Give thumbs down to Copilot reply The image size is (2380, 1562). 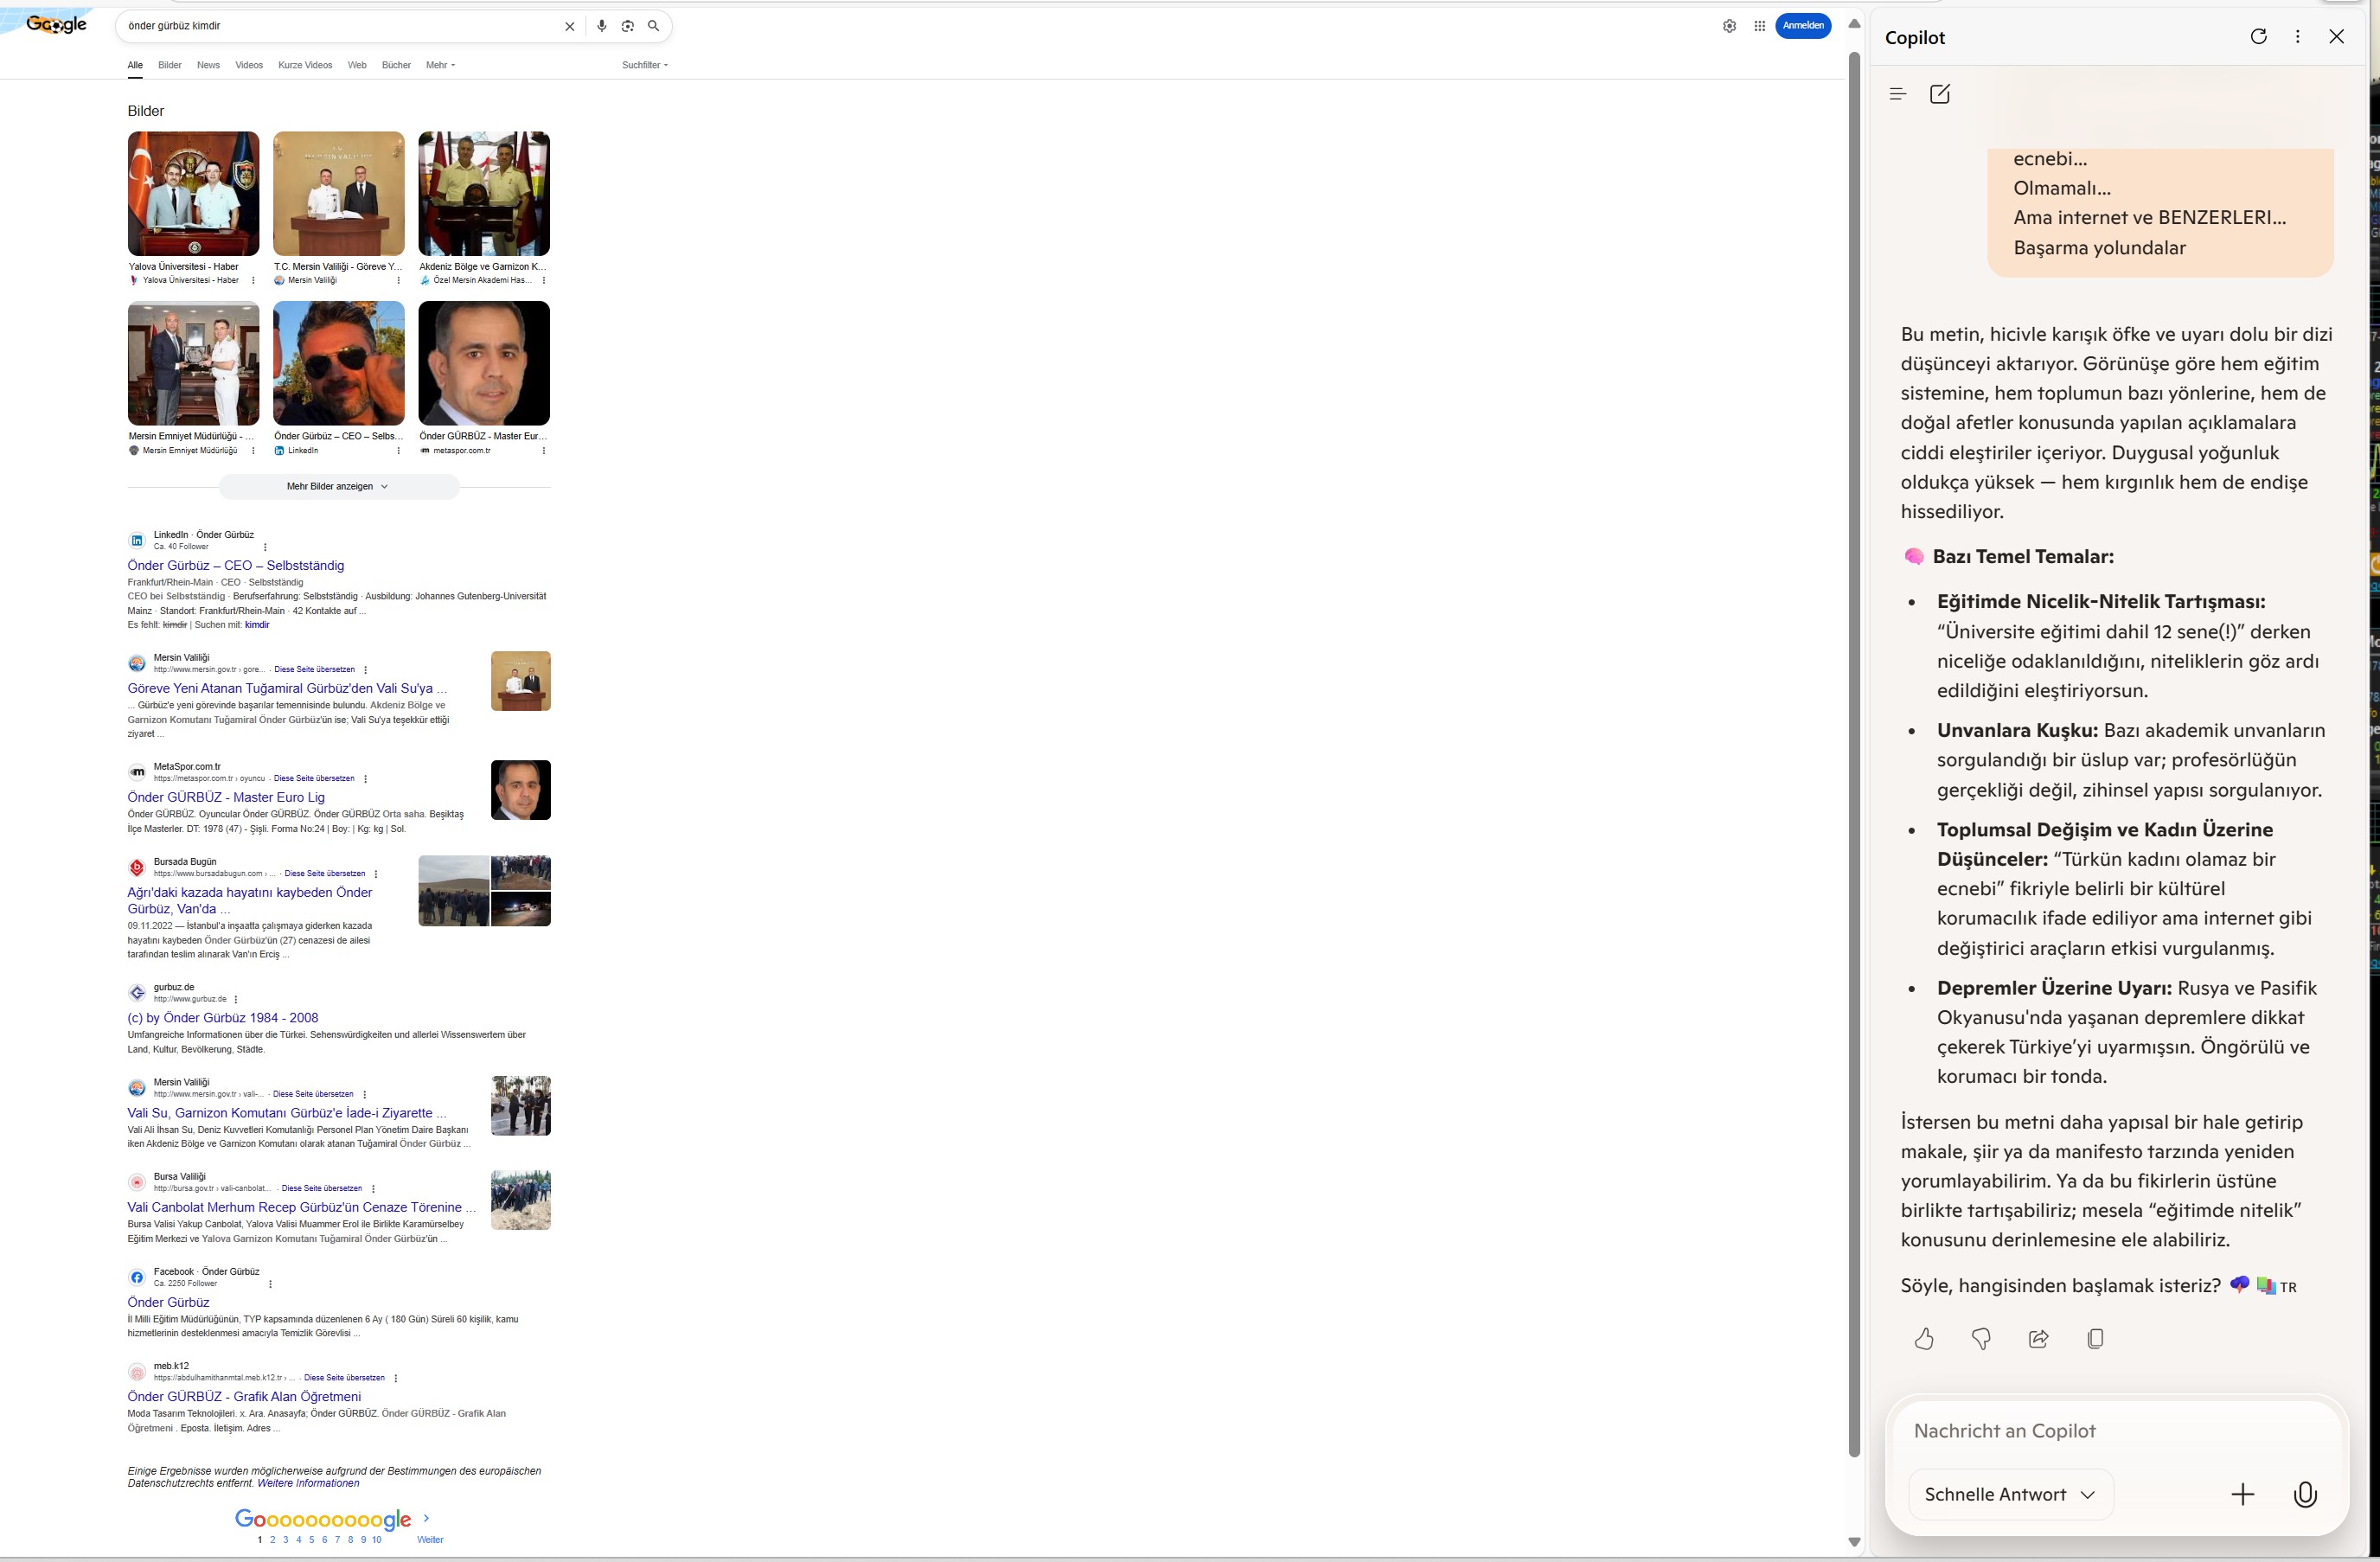click(x=1981, y=1339)
